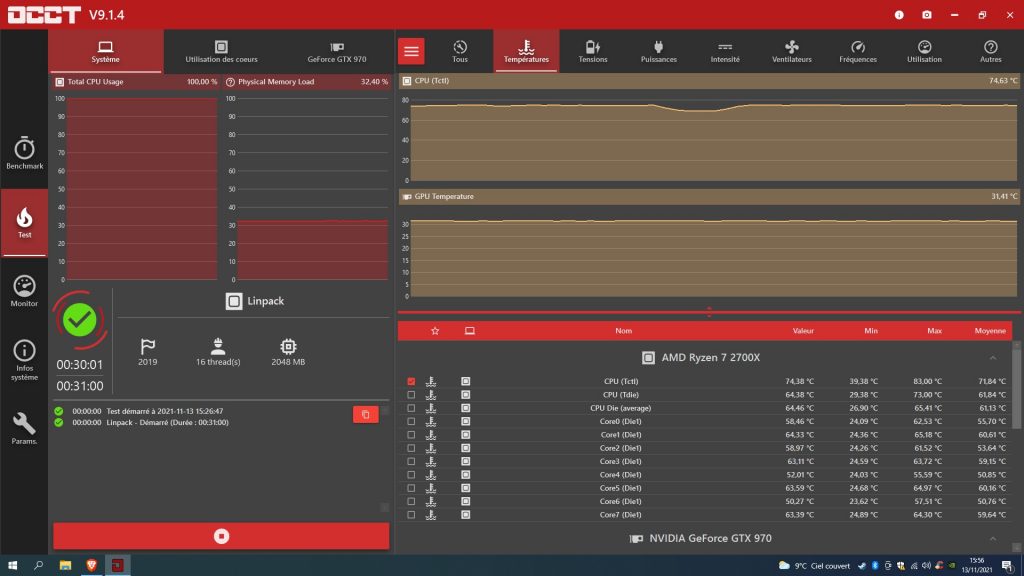Stop the running test with red button
The height and width of the screenshot is (576, 1024).
[221, 536]
